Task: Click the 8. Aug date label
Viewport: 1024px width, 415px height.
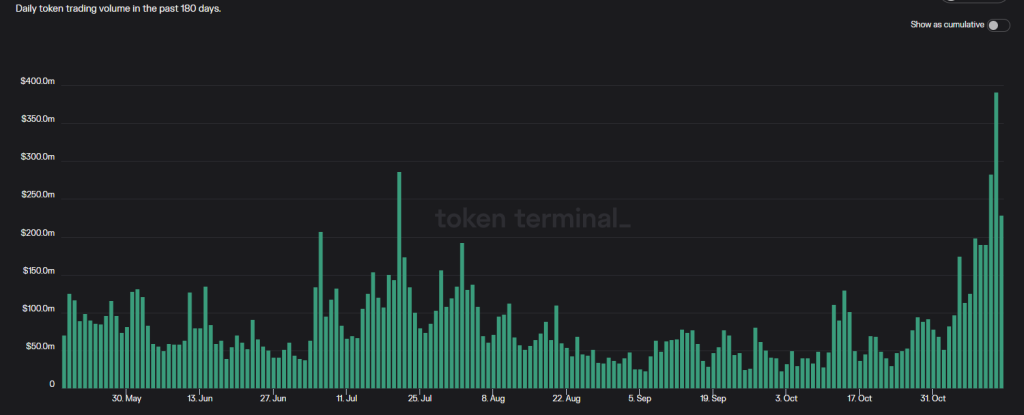Action: pyautogui.click(x=493, y=398)
